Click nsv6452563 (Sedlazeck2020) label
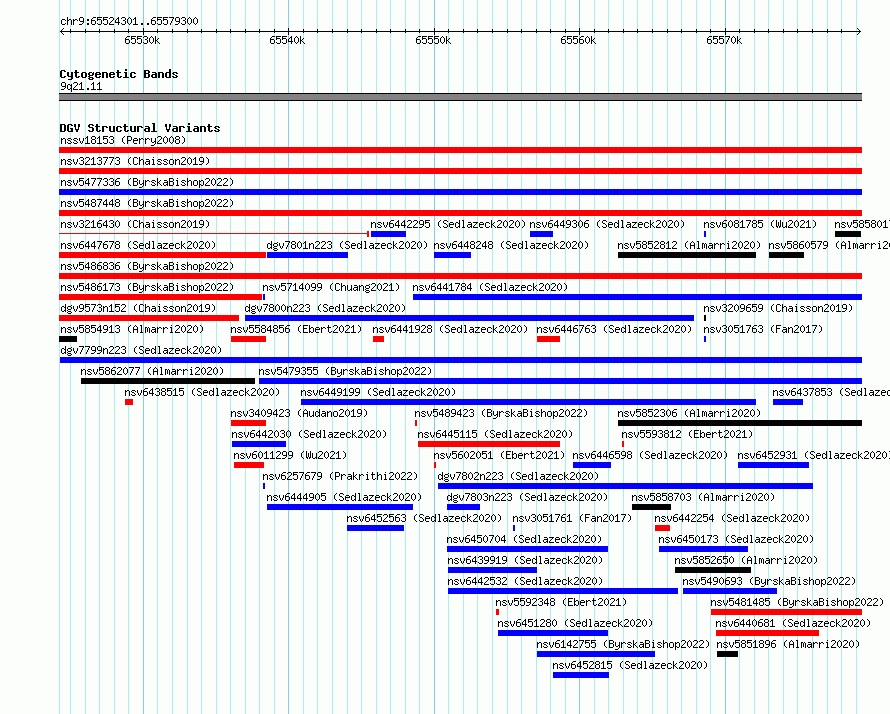The height and width of the screenshot is (714, 890). pos(424,518)
